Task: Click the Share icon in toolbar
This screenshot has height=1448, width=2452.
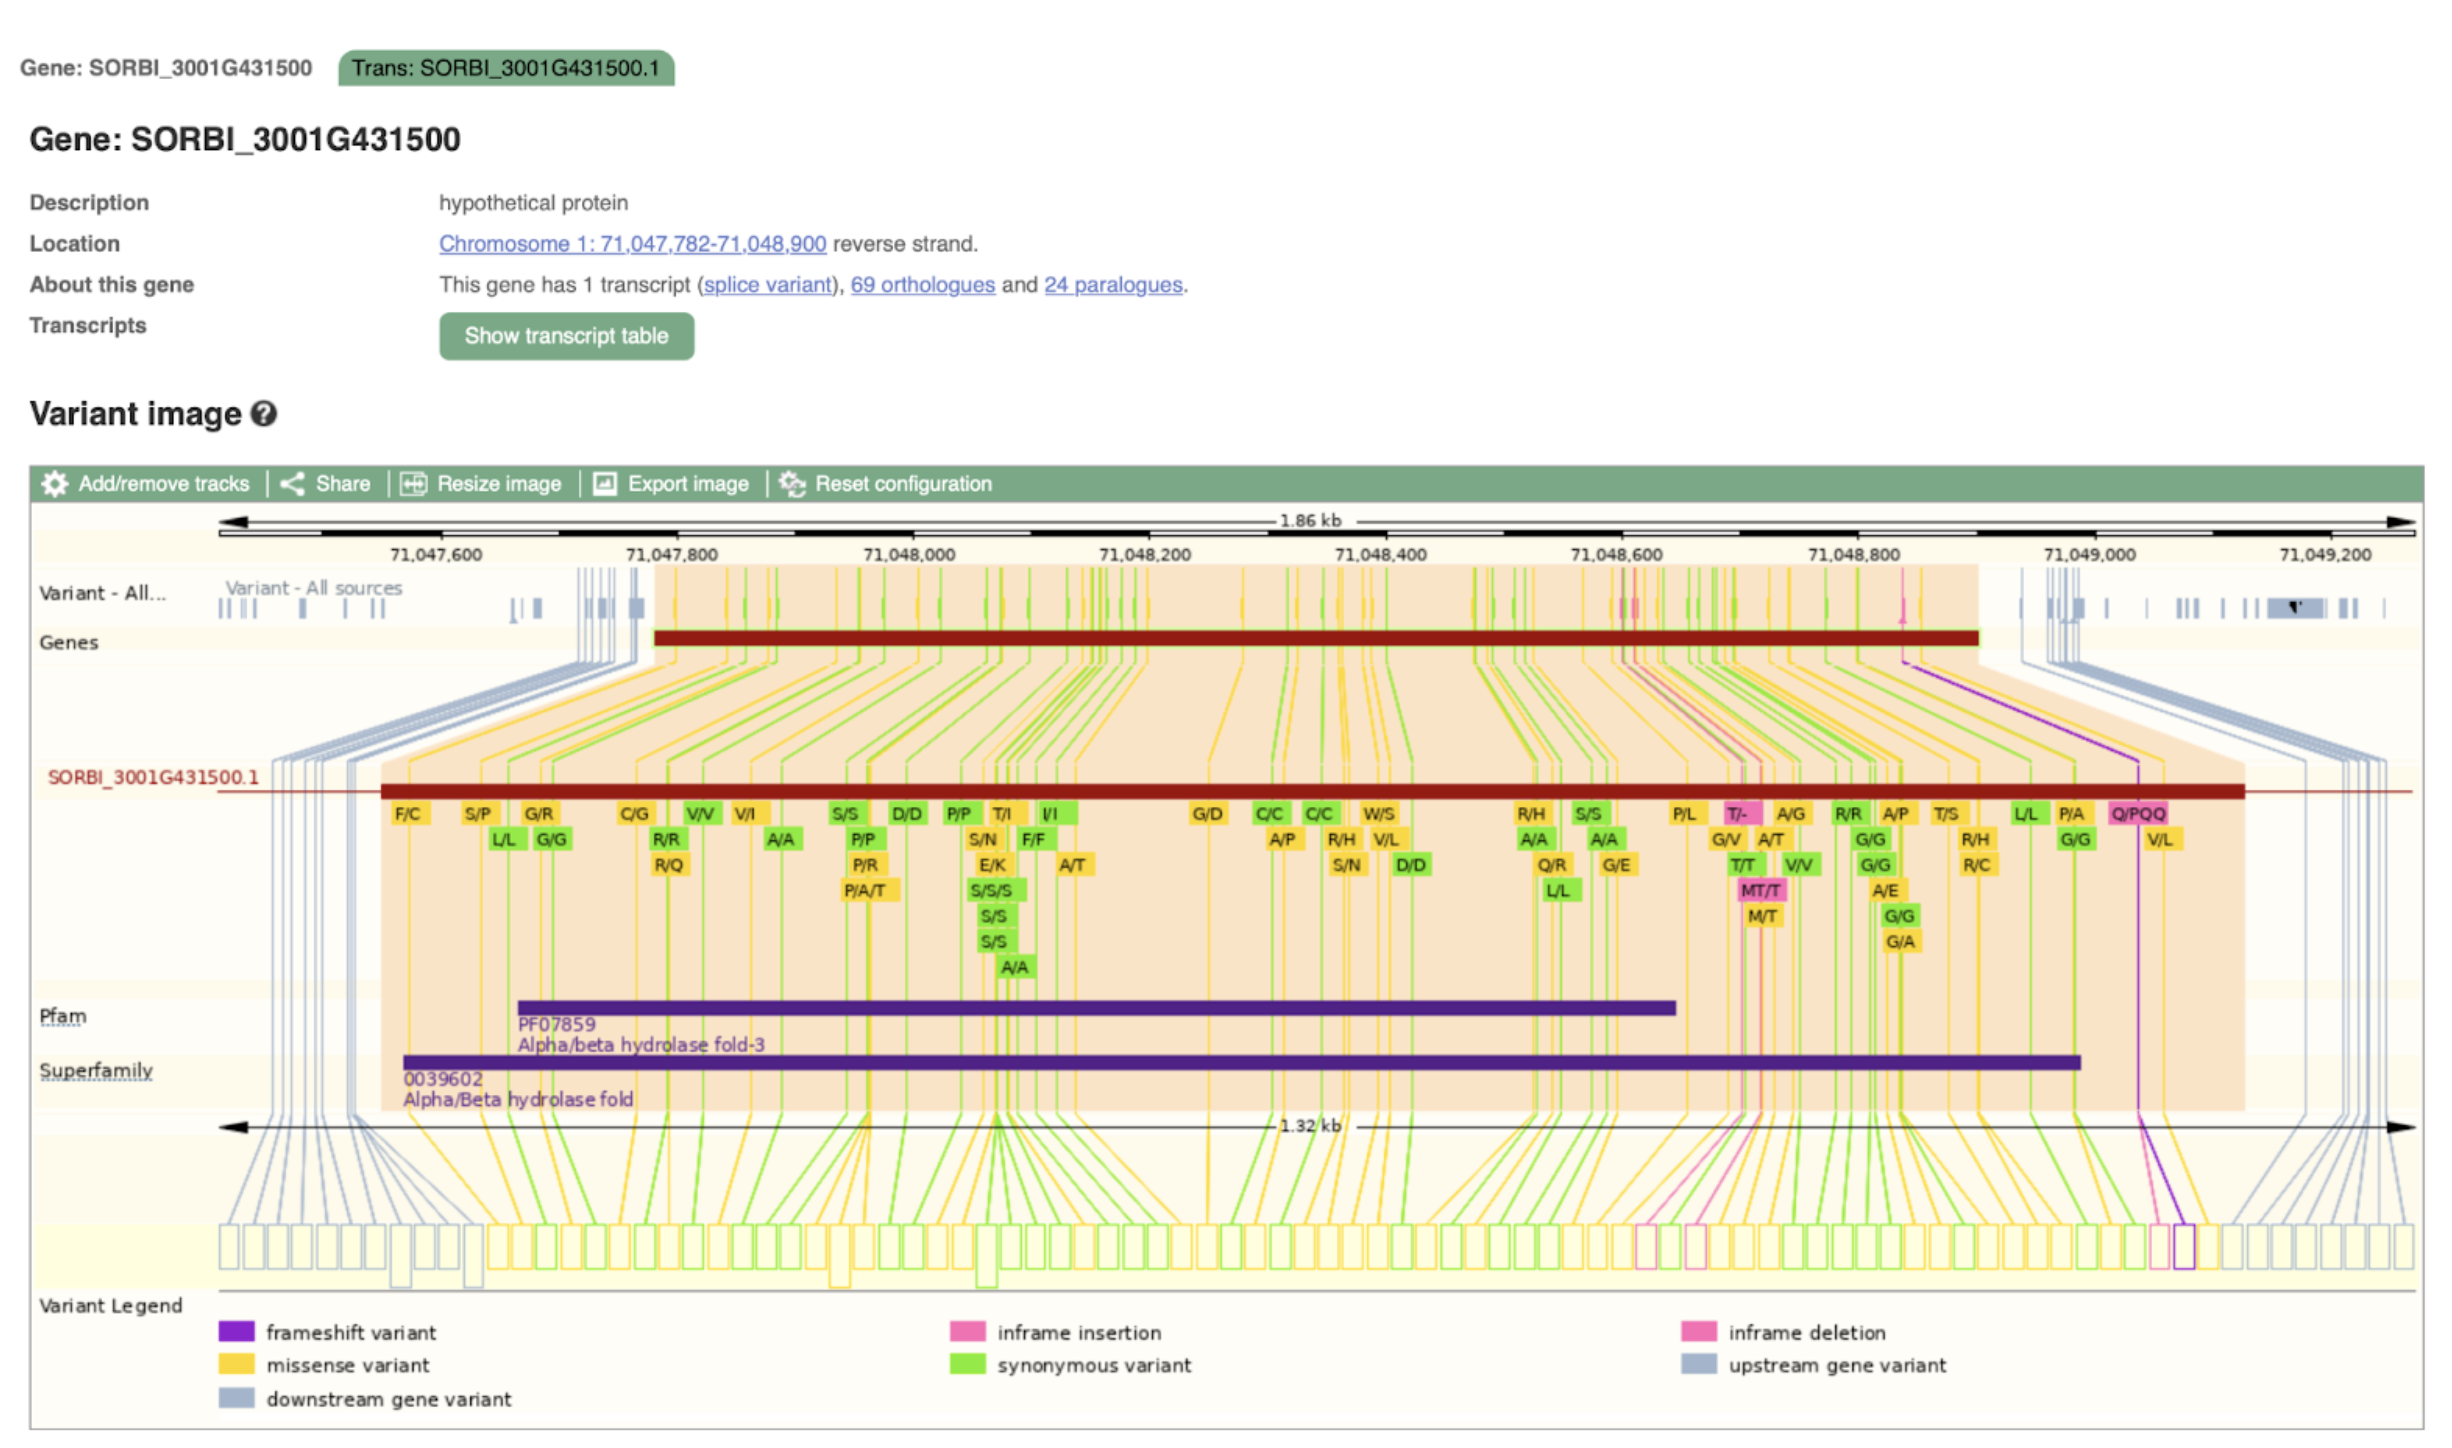Action: click(x=292, y=484)
